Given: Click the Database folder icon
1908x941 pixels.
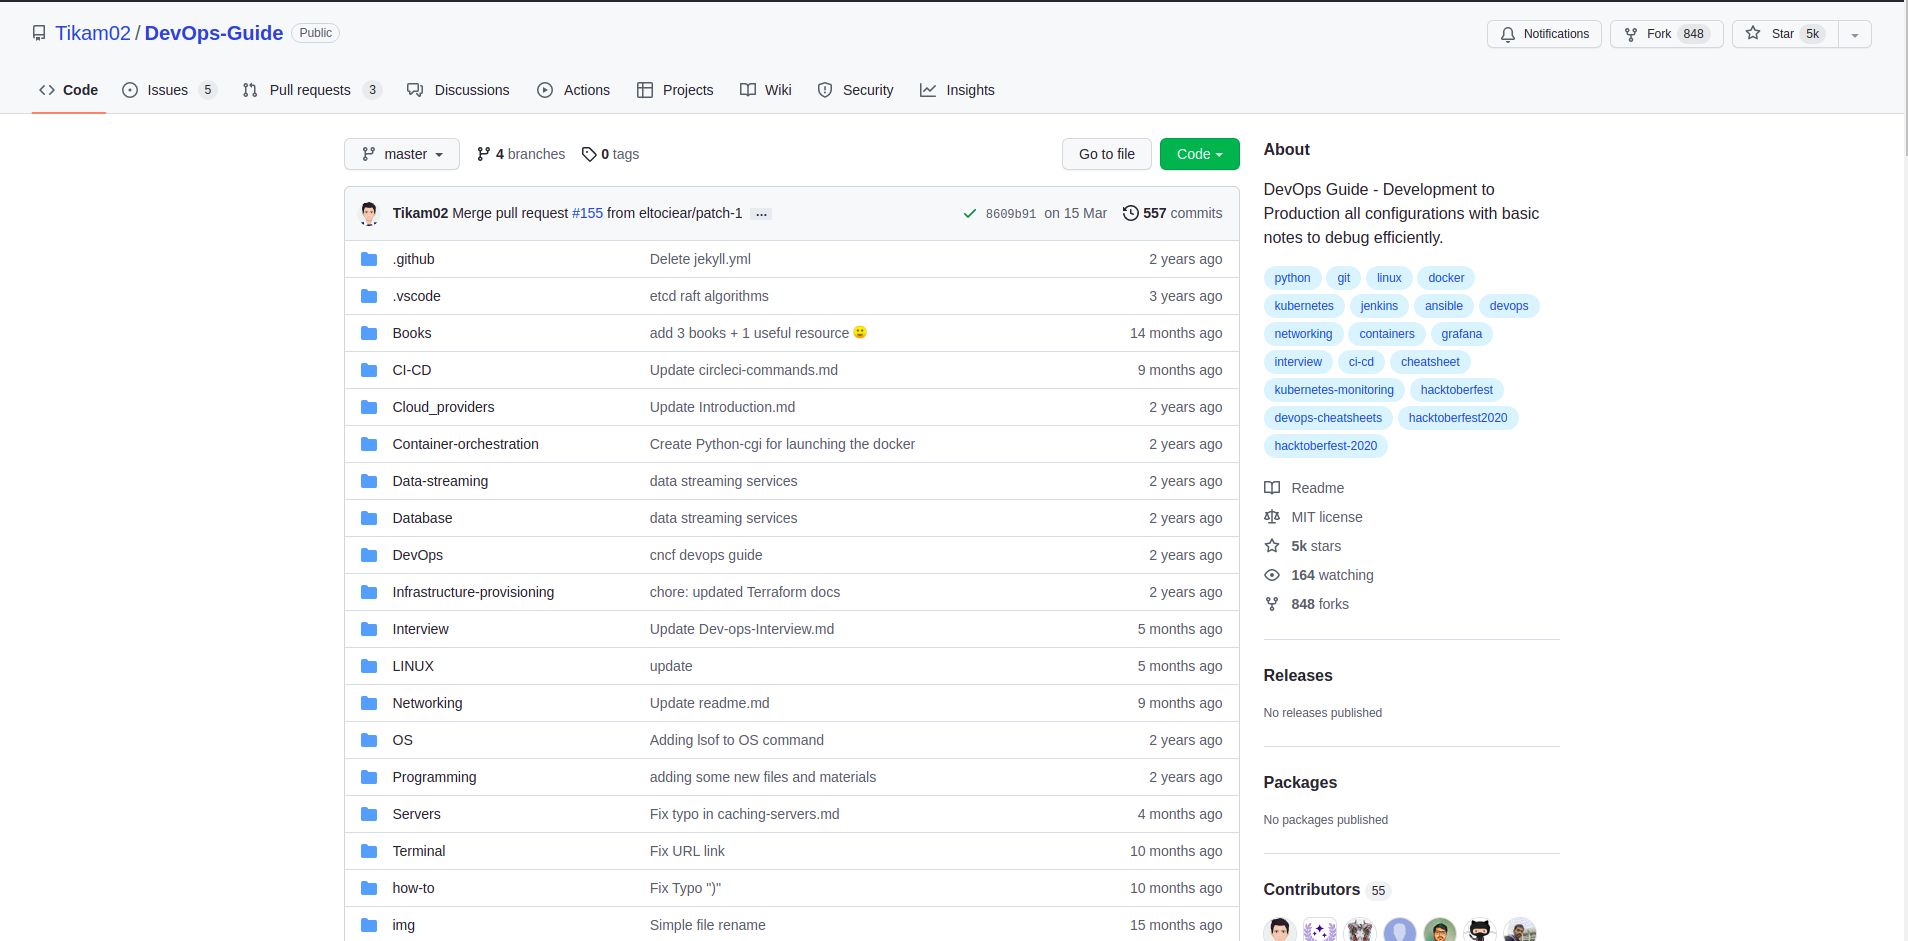Looking at the screenshot, I should pyautogui.click(x=369, y=518).
